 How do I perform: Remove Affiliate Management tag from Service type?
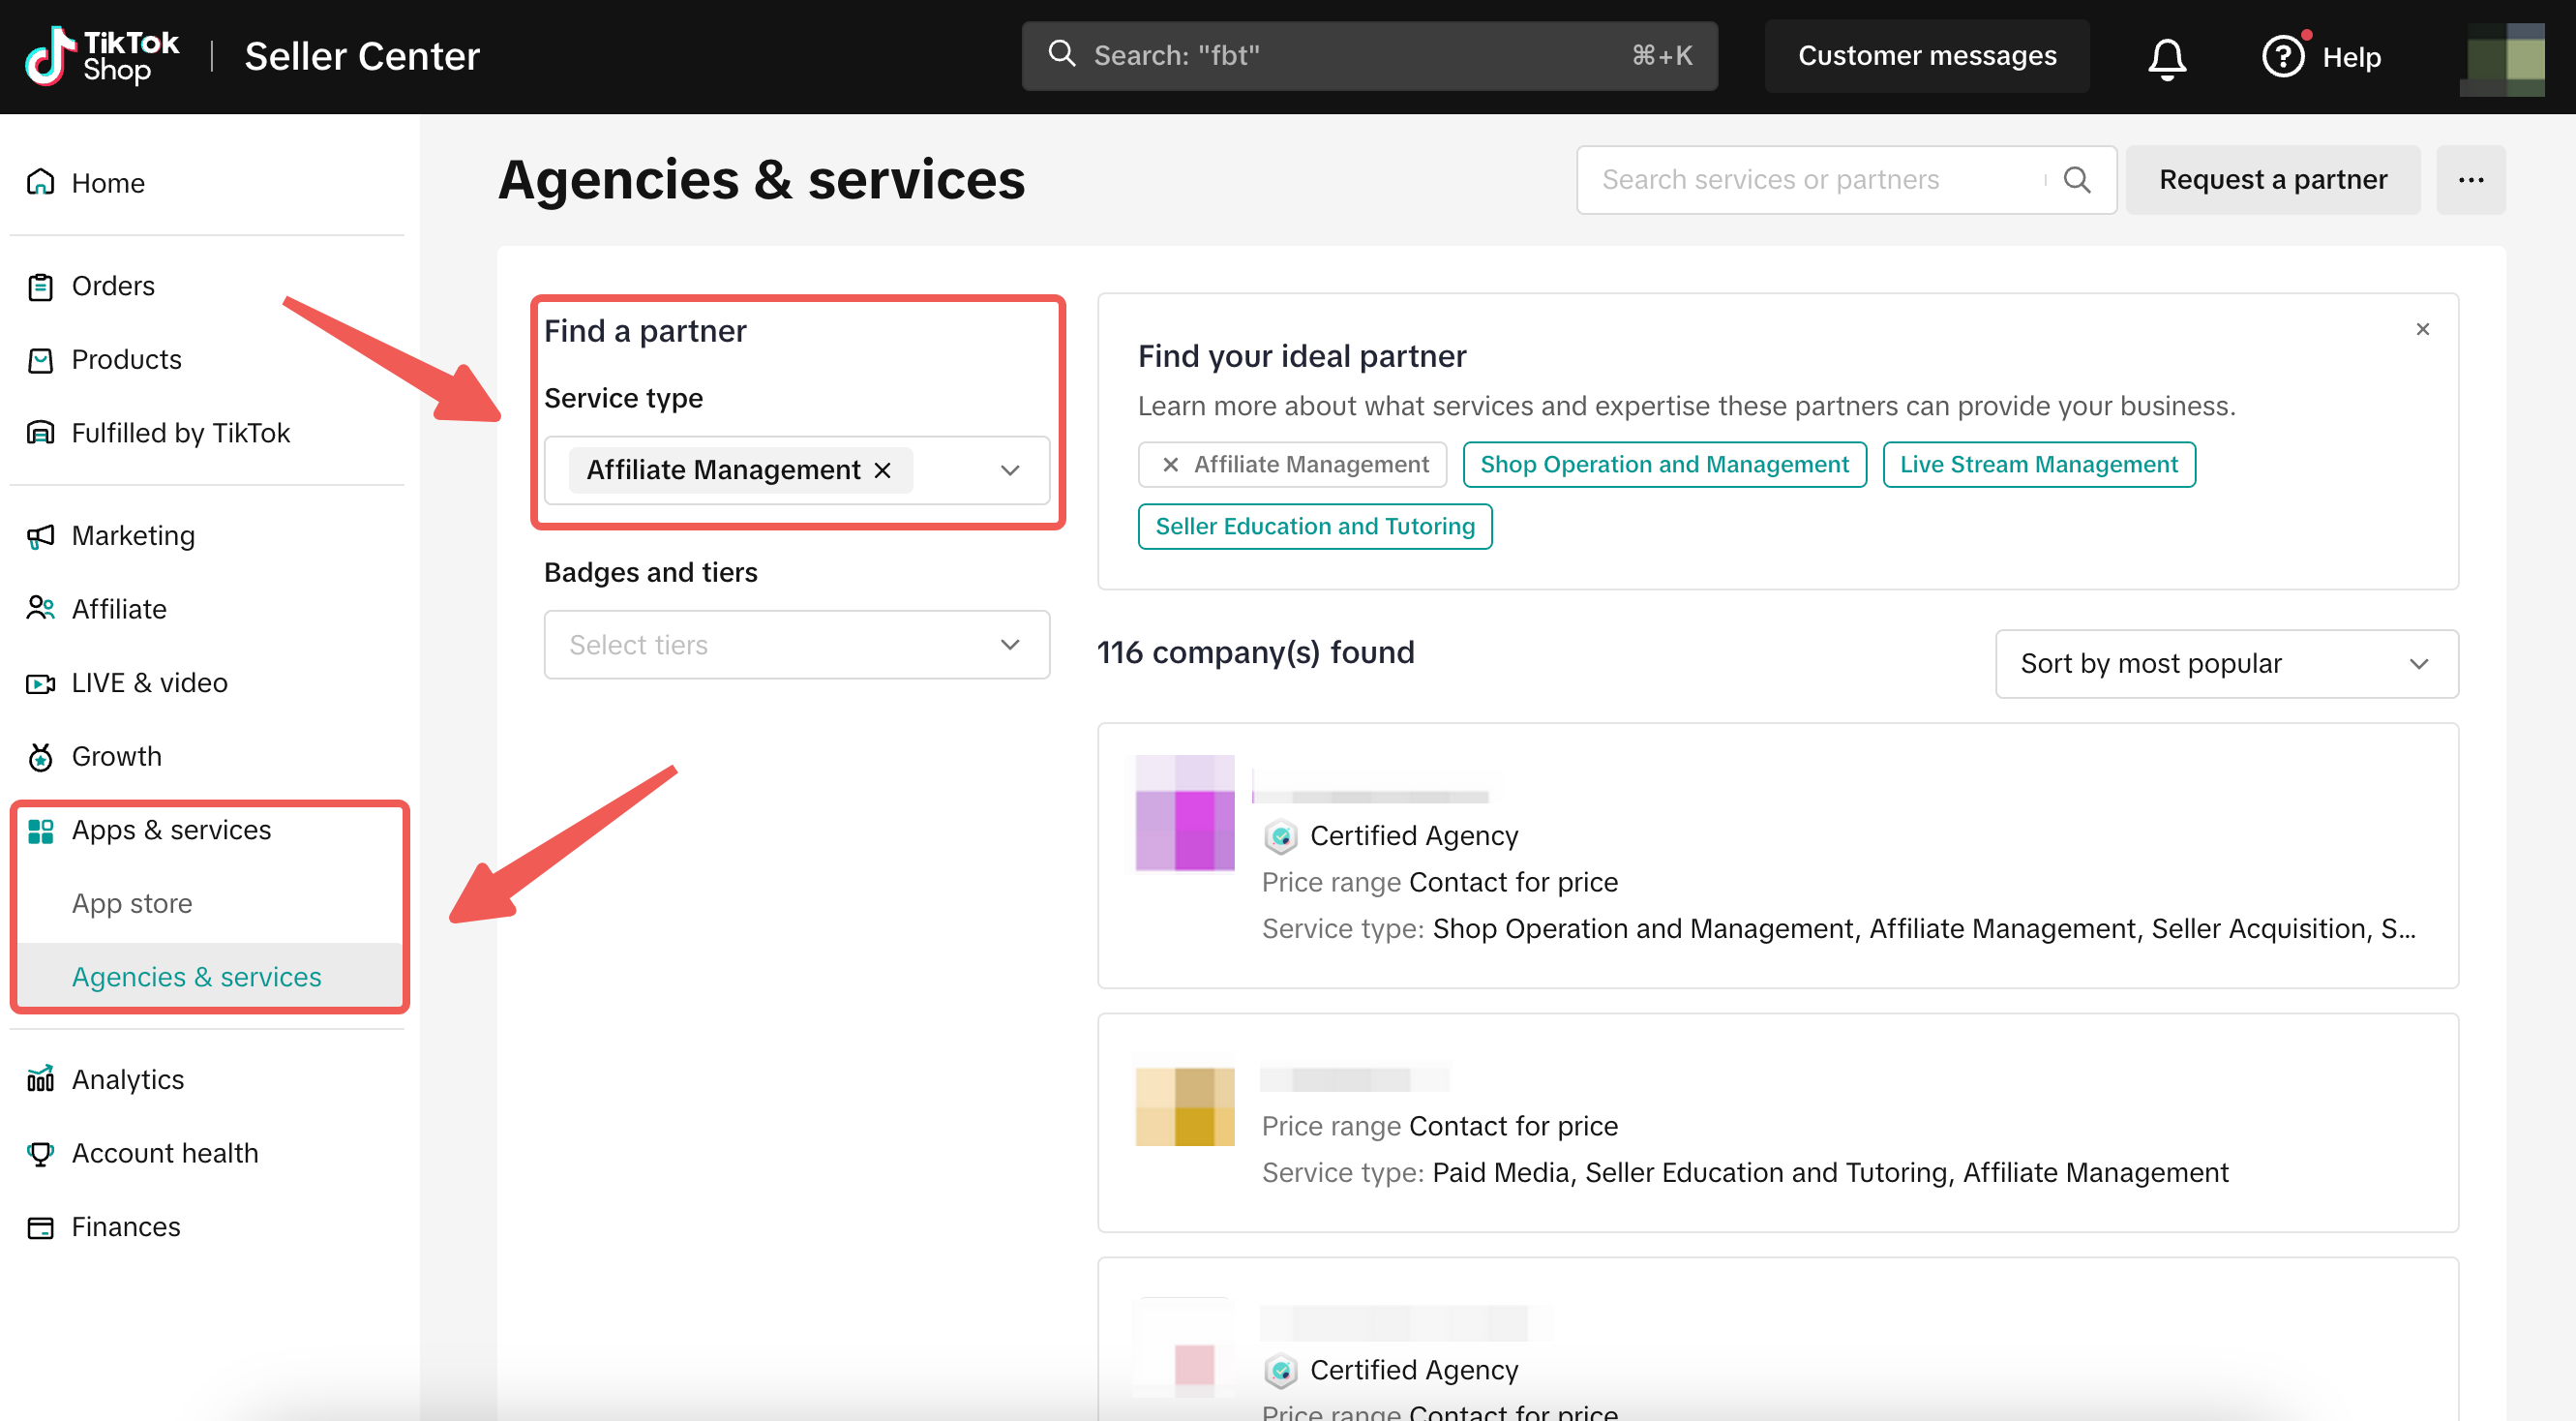click(882, 470)
